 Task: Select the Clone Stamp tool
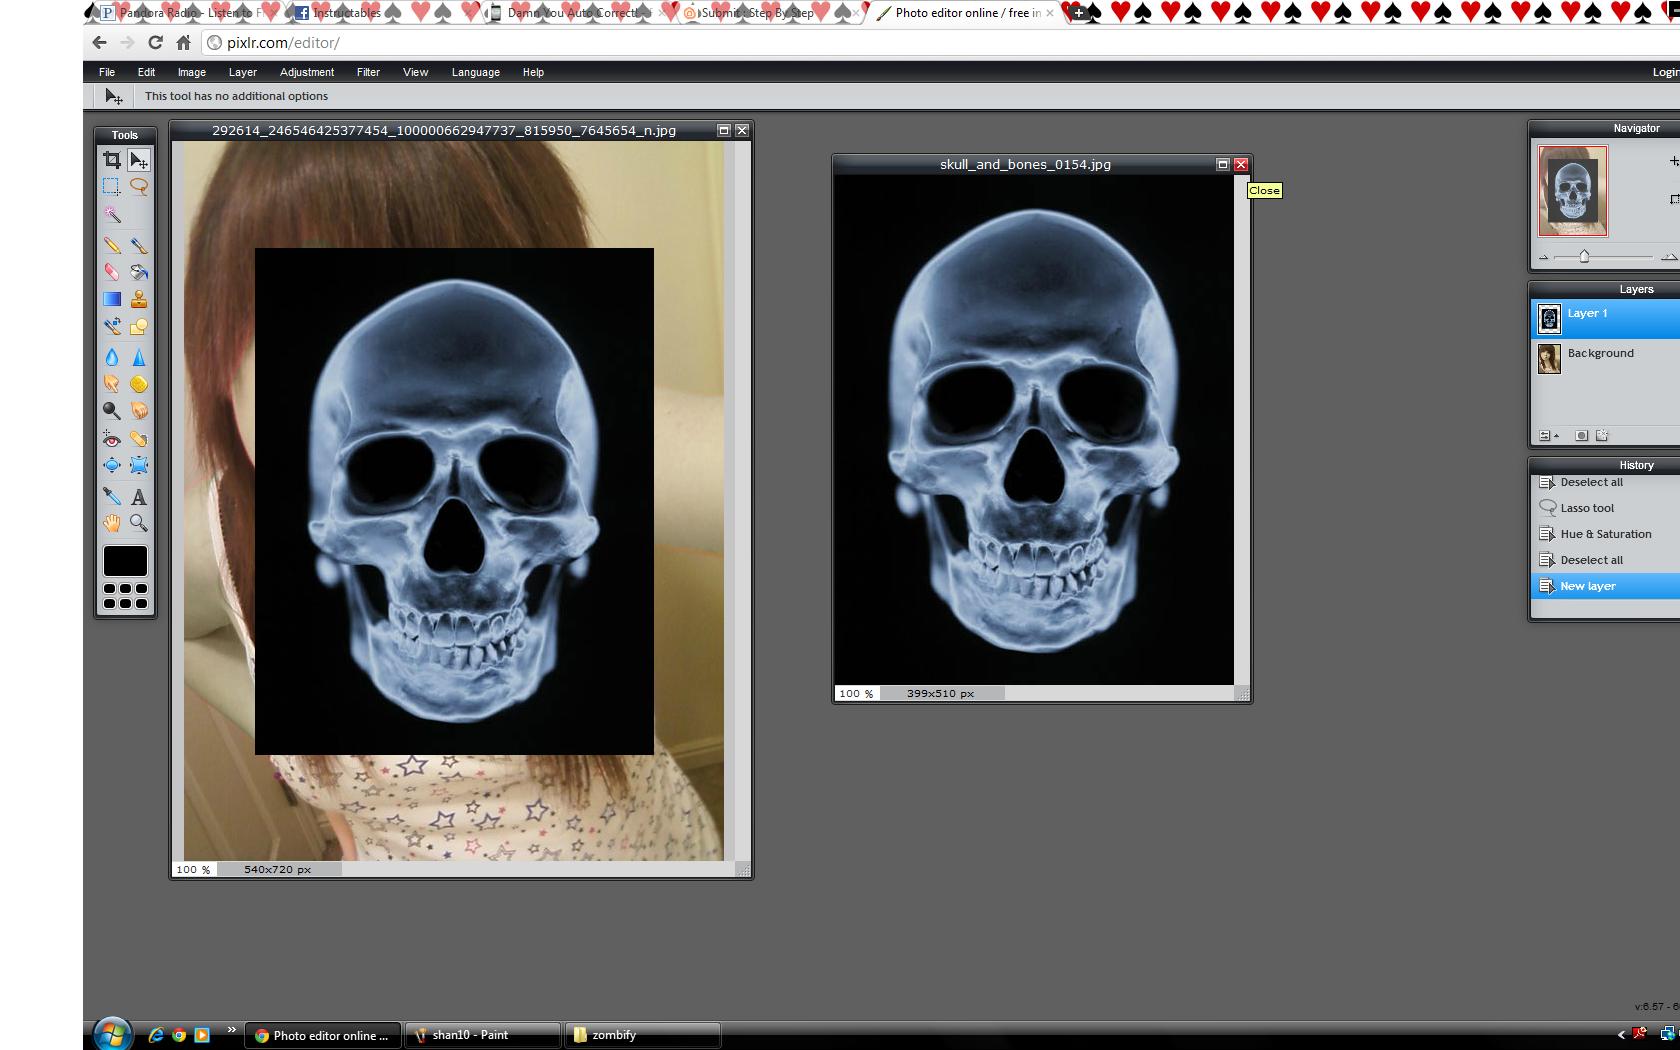tap(139, 299)
